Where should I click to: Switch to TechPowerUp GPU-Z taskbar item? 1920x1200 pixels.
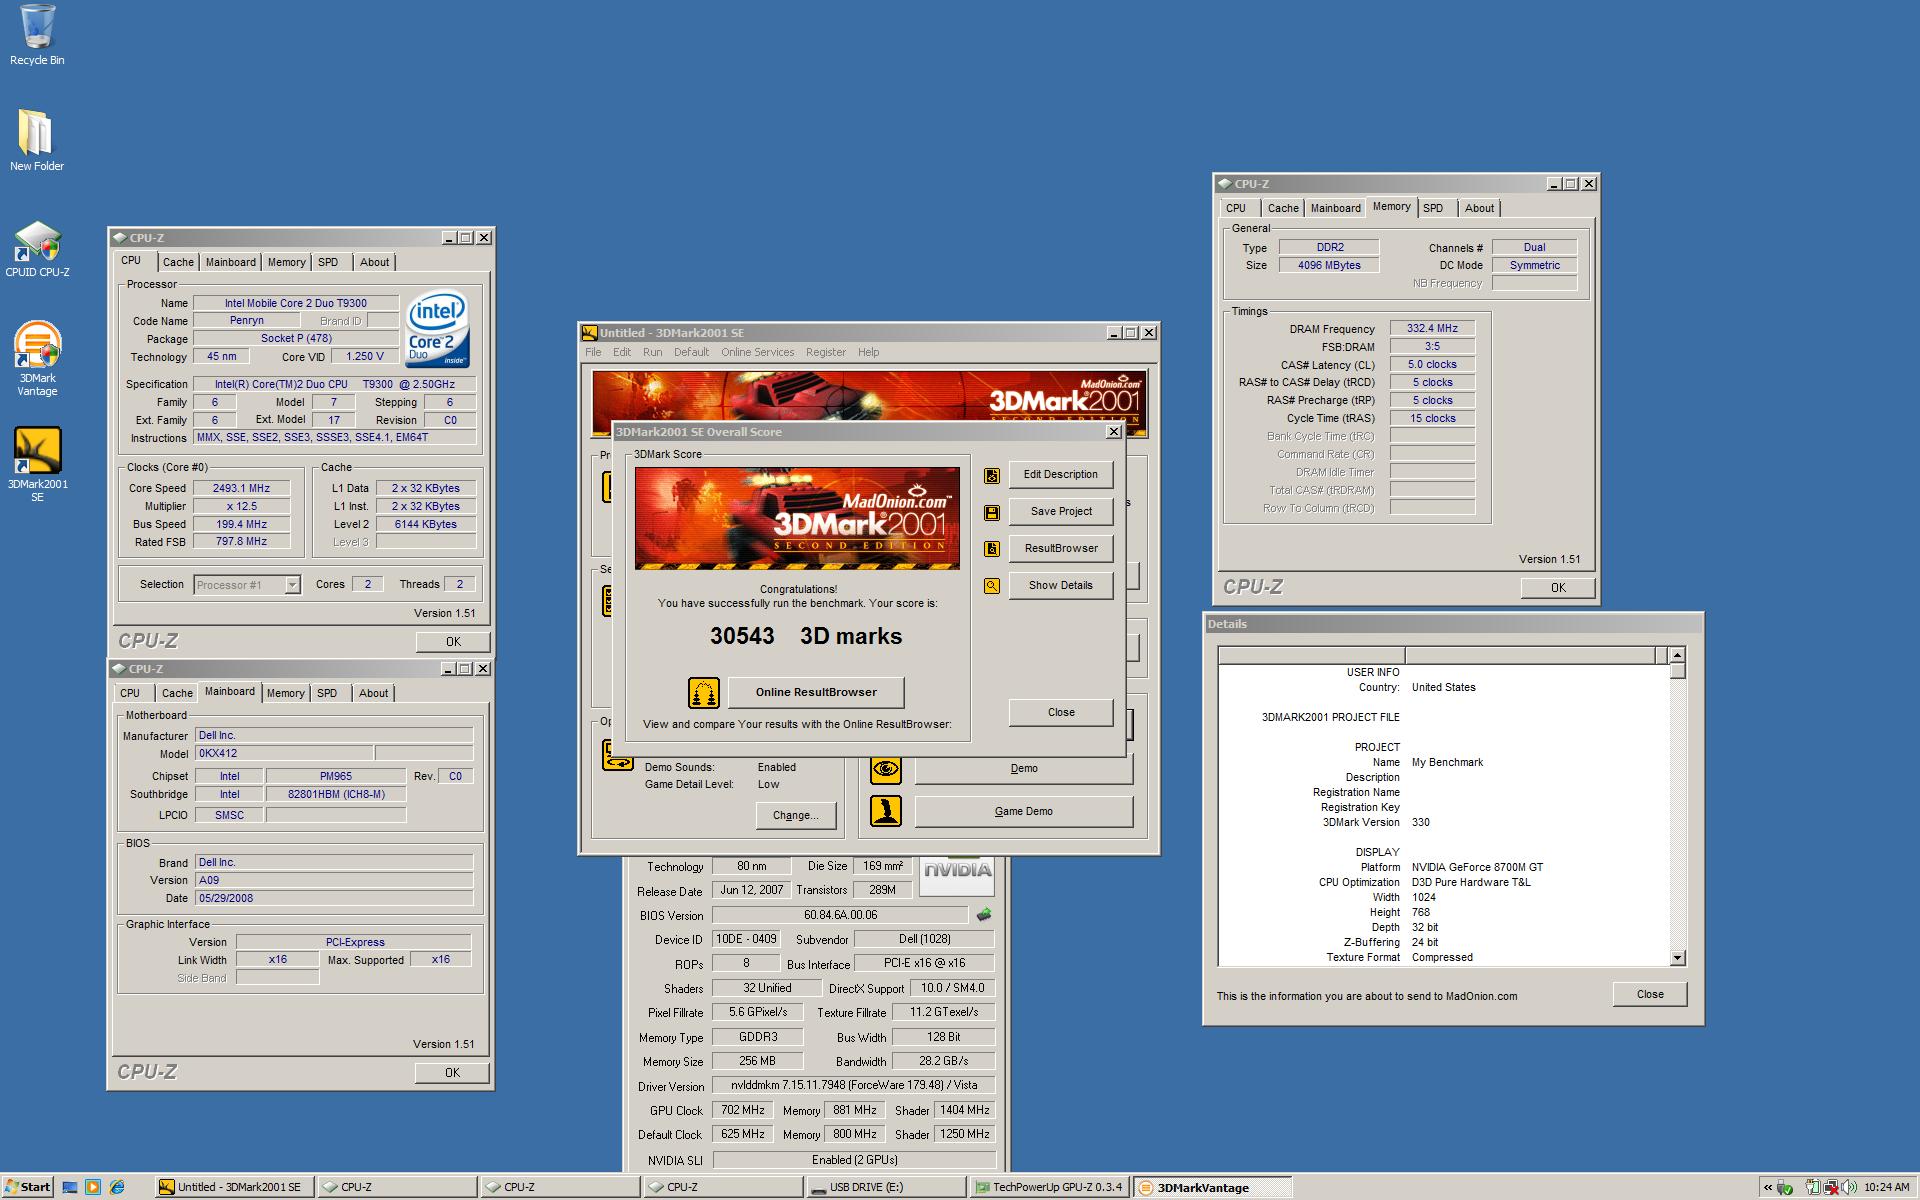click(x=1049, y=1187)
